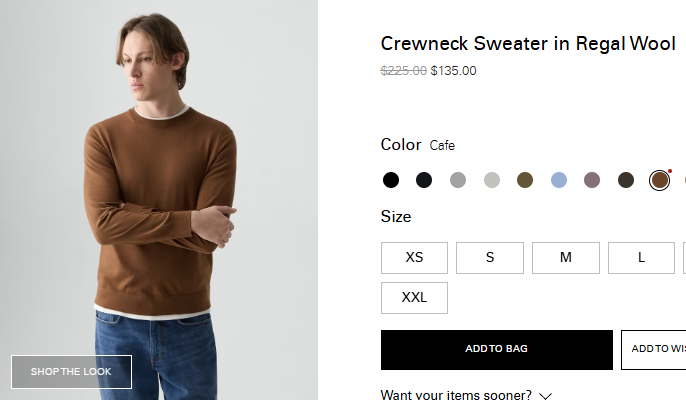Select the olive brown color swatch
Image resolution: width=686 pixels, height=400 pixels.
[525, 180]
